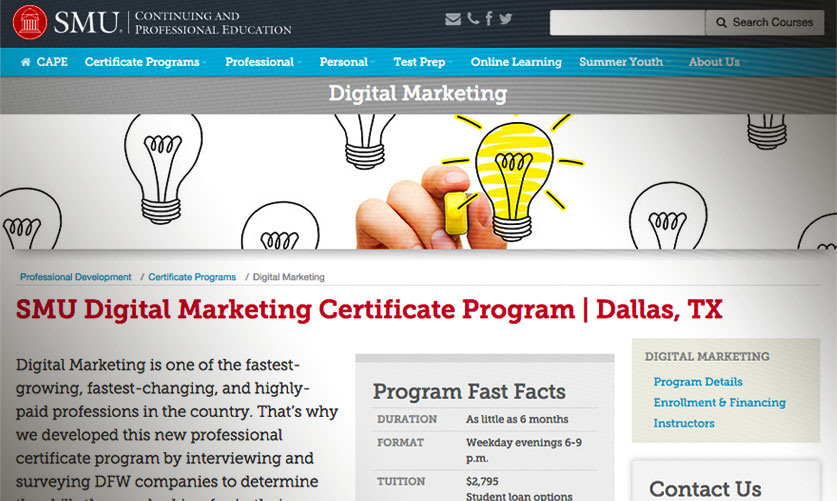The height and width of the screenshot is (501, 837).
Task: Click the email envelope icon
Action: coord(453,19)
